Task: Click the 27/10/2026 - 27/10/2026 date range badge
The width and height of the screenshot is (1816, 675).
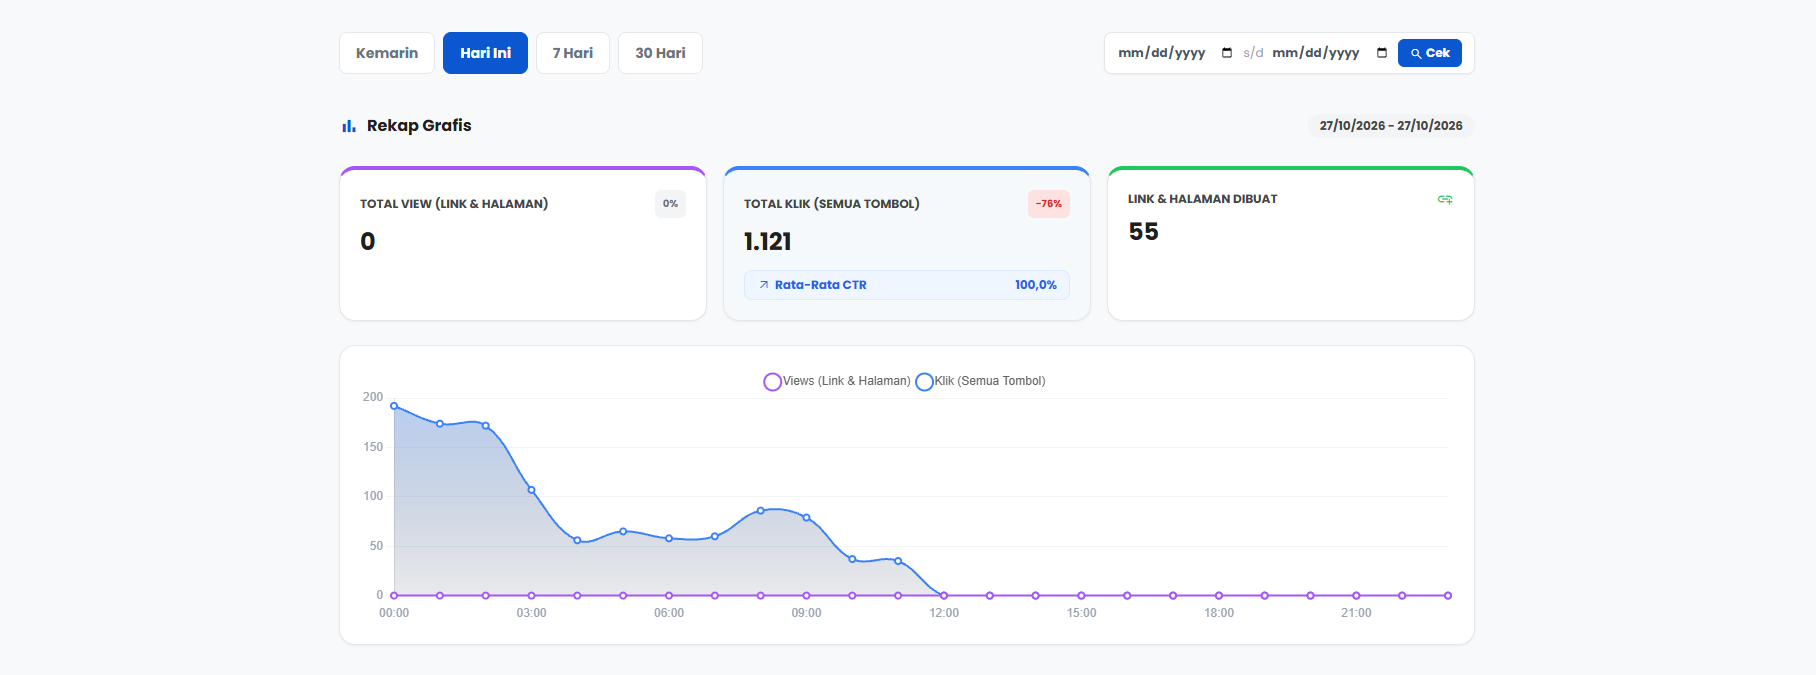Action: click(1391, 126)
